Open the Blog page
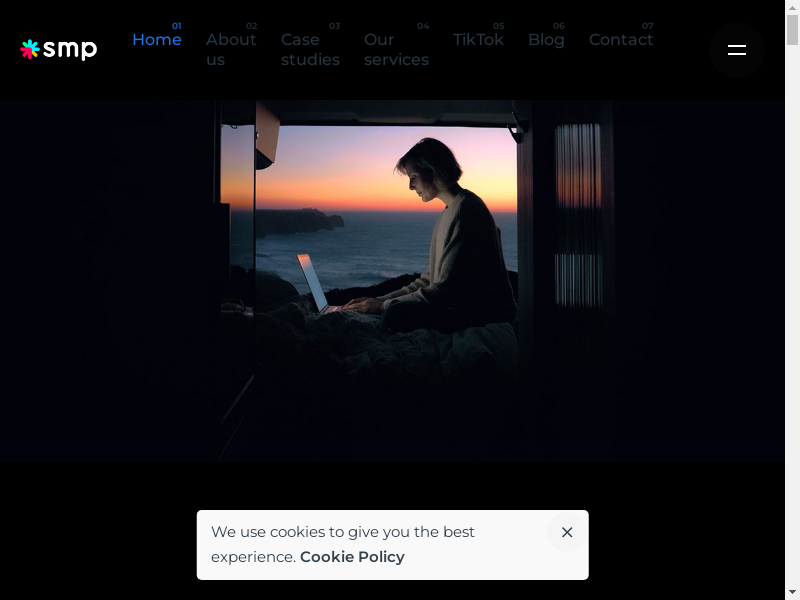The image size is (800, 600). (546, 39)
